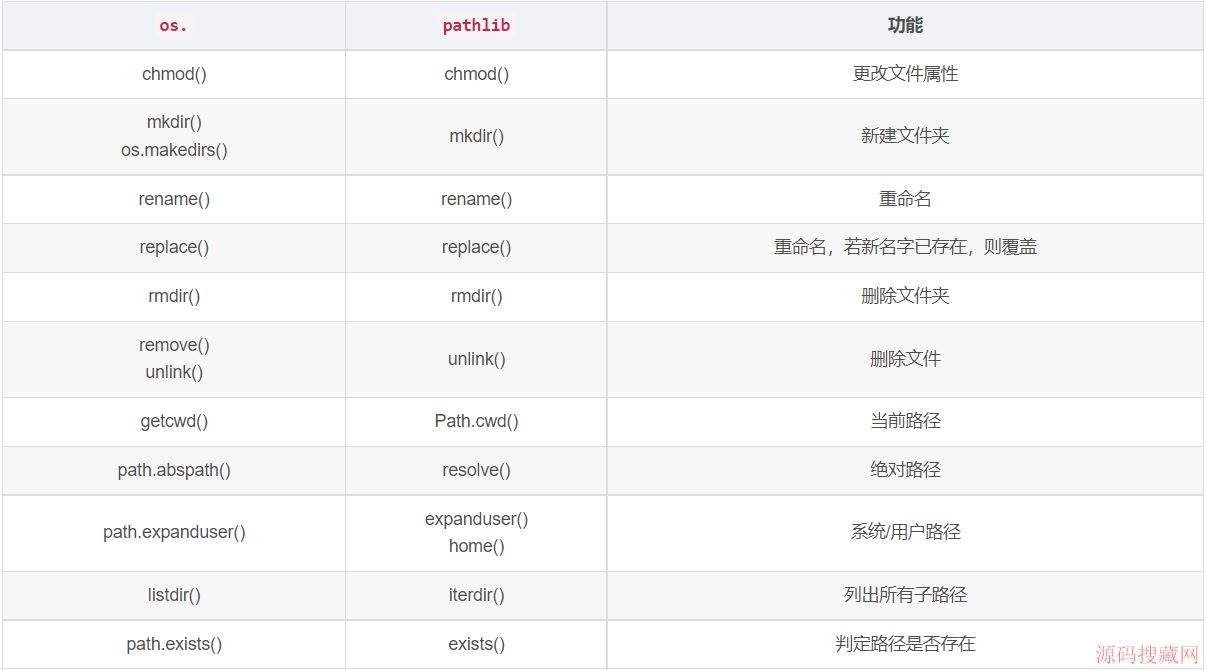1207x670 pixels.
Task: Click the iterdir() cell
Action: (x=476, y=595)
